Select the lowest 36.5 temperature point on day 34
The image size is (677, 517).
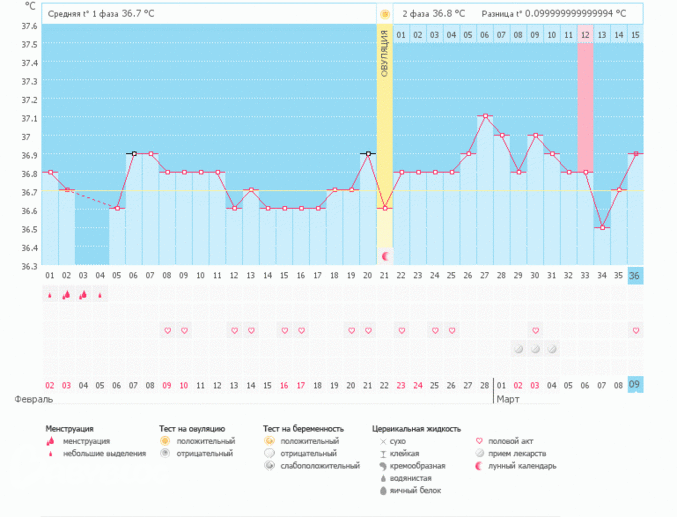[x=602, y=228]
